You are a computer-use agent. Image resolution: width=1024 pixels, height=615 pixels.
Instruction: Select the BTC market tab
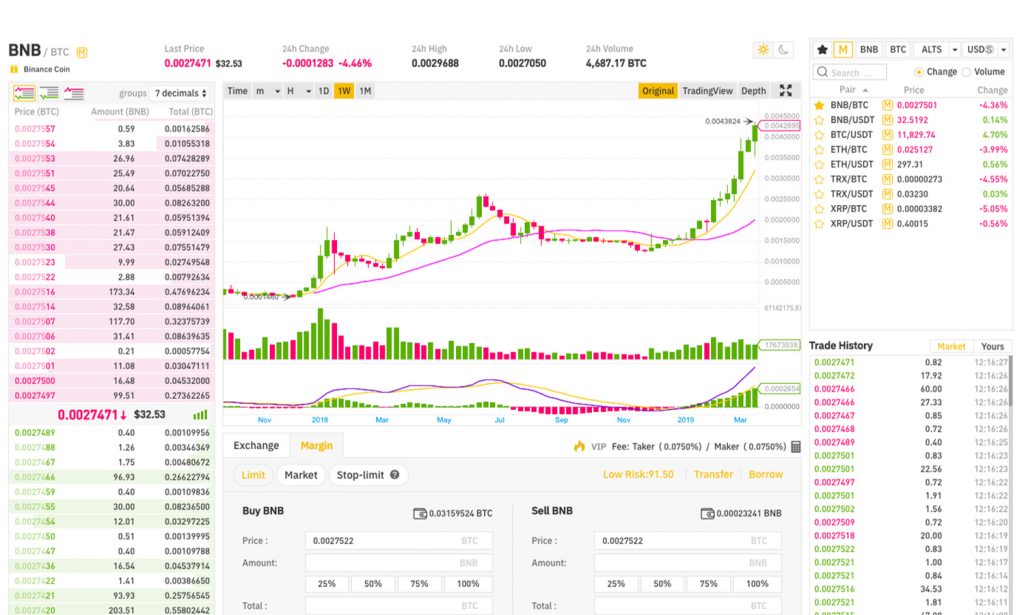point(898,50)
